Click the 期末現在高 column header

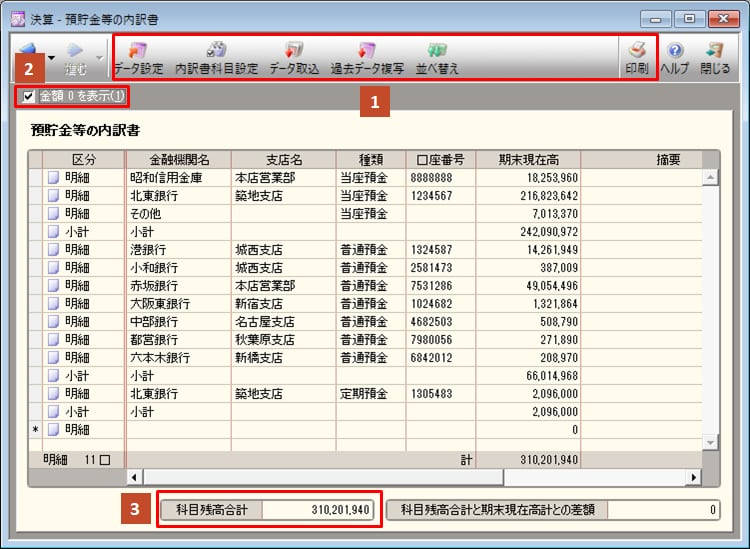[x=528, y=160]
